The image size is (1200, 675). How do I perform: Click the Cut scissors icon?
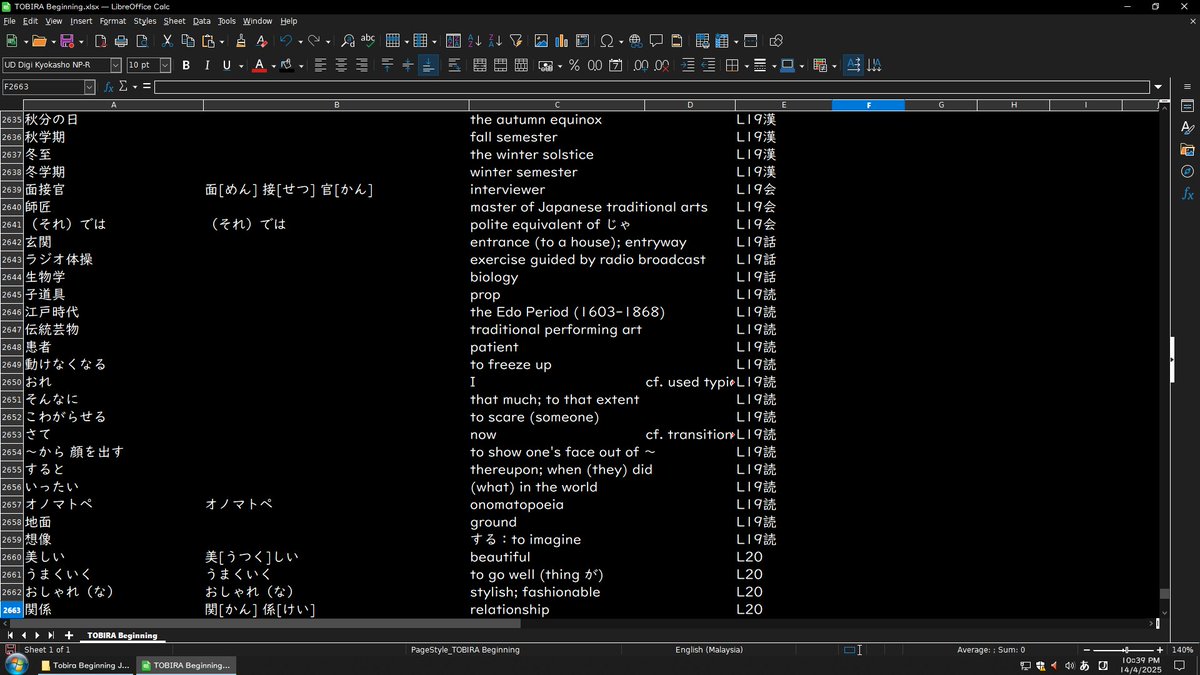click(167, 41)
